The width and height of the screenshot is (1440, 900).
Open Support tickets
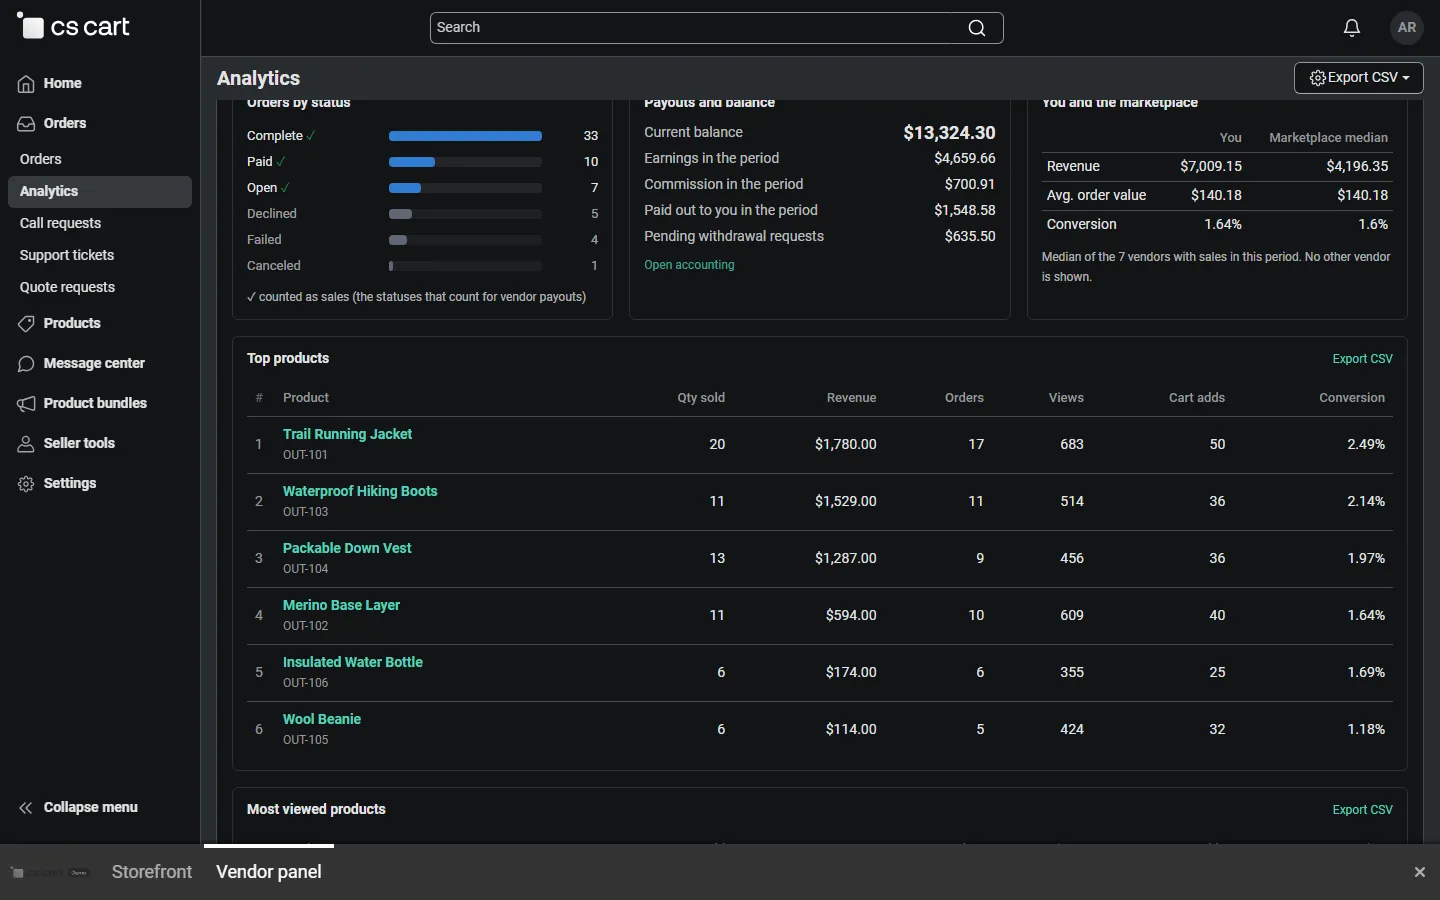coord(67,256)
